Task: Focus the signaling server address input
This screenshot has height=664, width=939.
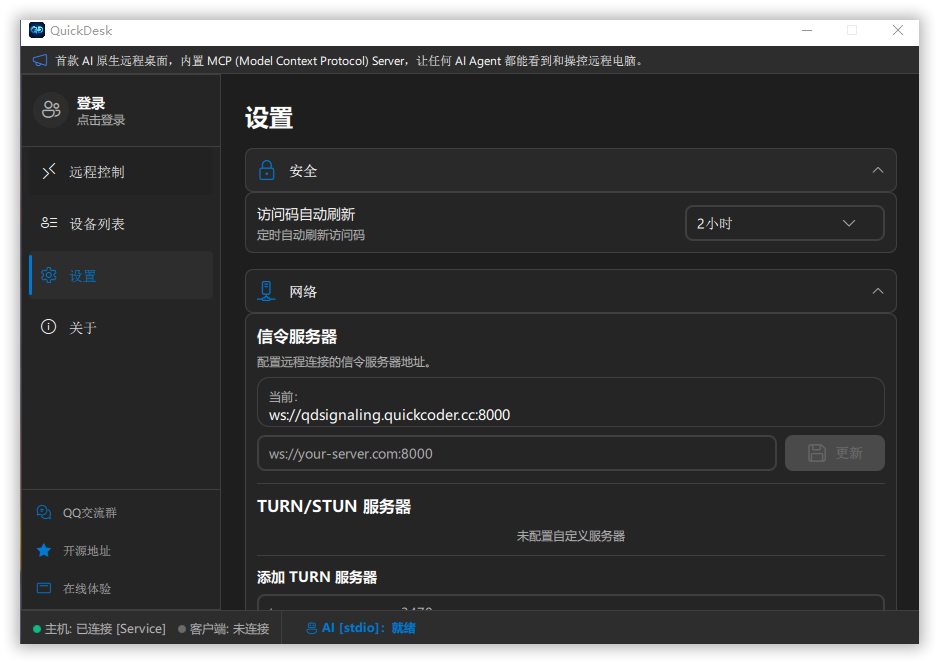Action: (516, 453)
